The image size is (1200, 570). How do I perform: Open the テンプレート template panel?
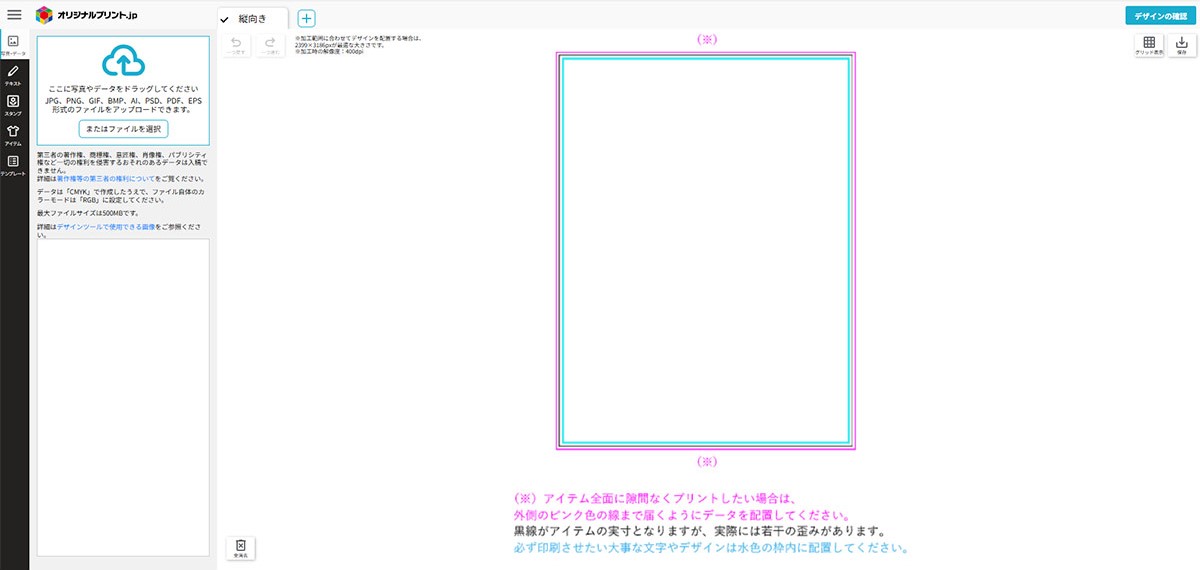point(13,165)
